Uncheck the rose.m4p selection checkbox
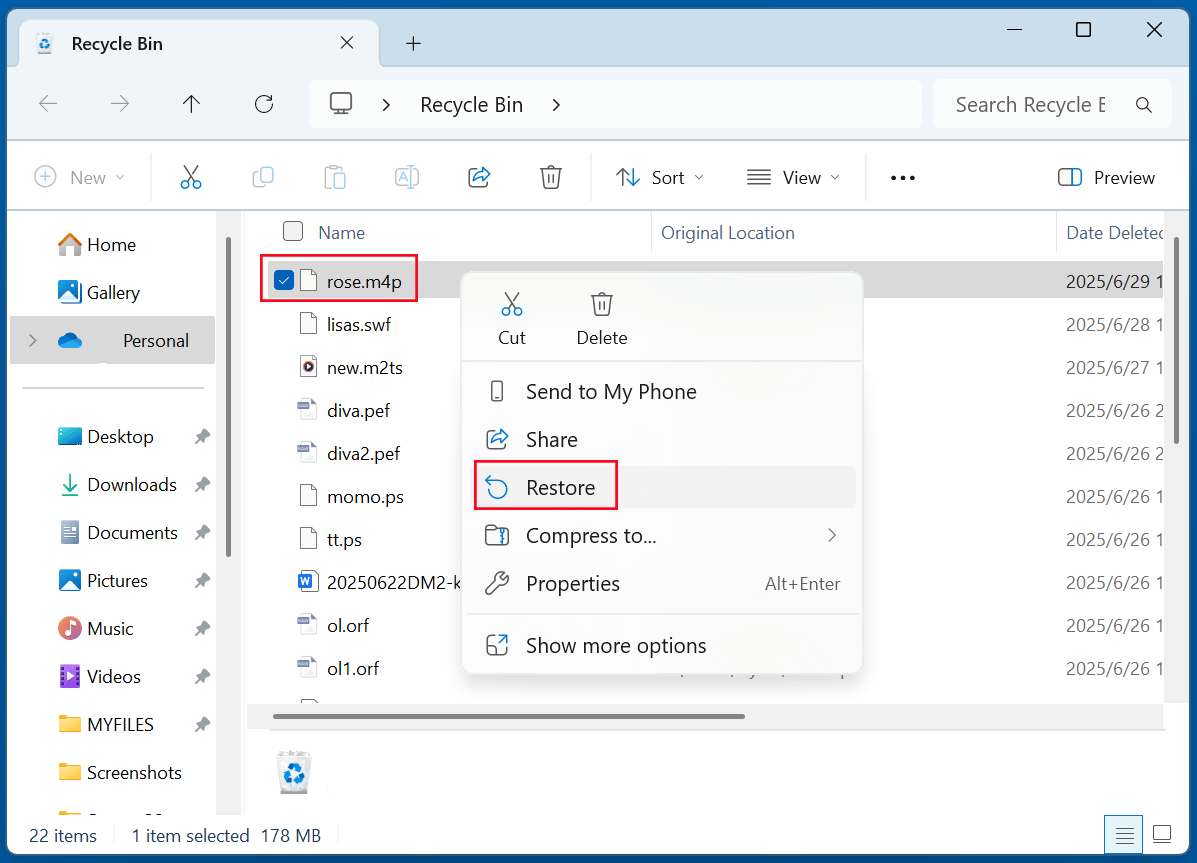This screenshot has width=1197, height=863. [x=284, y=280]
